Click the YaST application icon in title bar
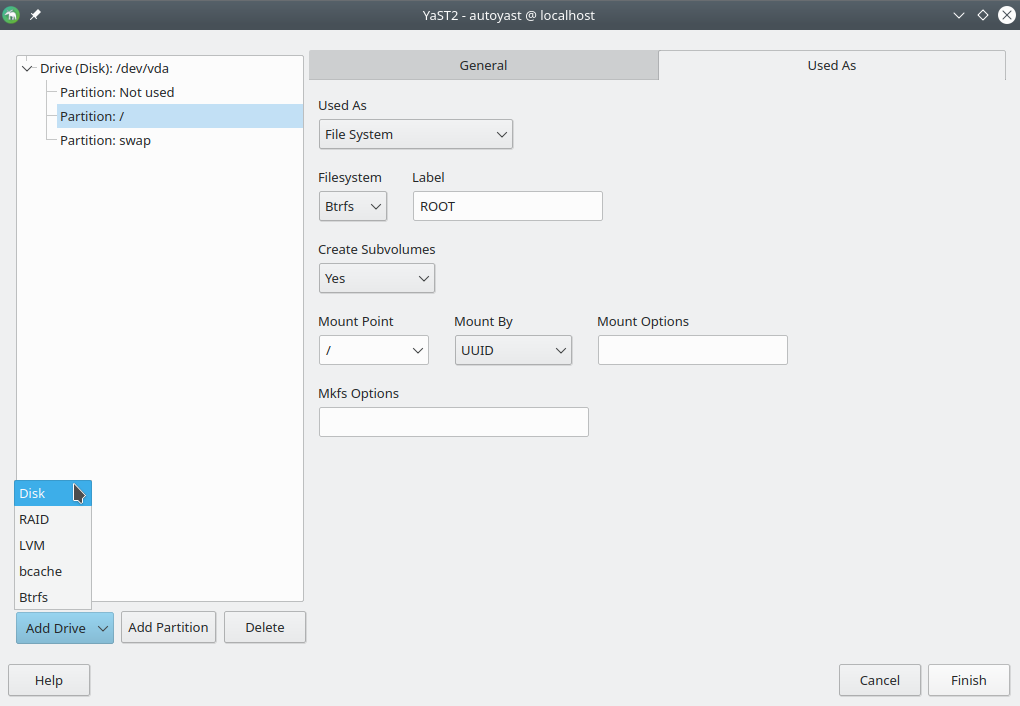The height and width of the screenshot is (706, 1020). click(x=12, y=15)
